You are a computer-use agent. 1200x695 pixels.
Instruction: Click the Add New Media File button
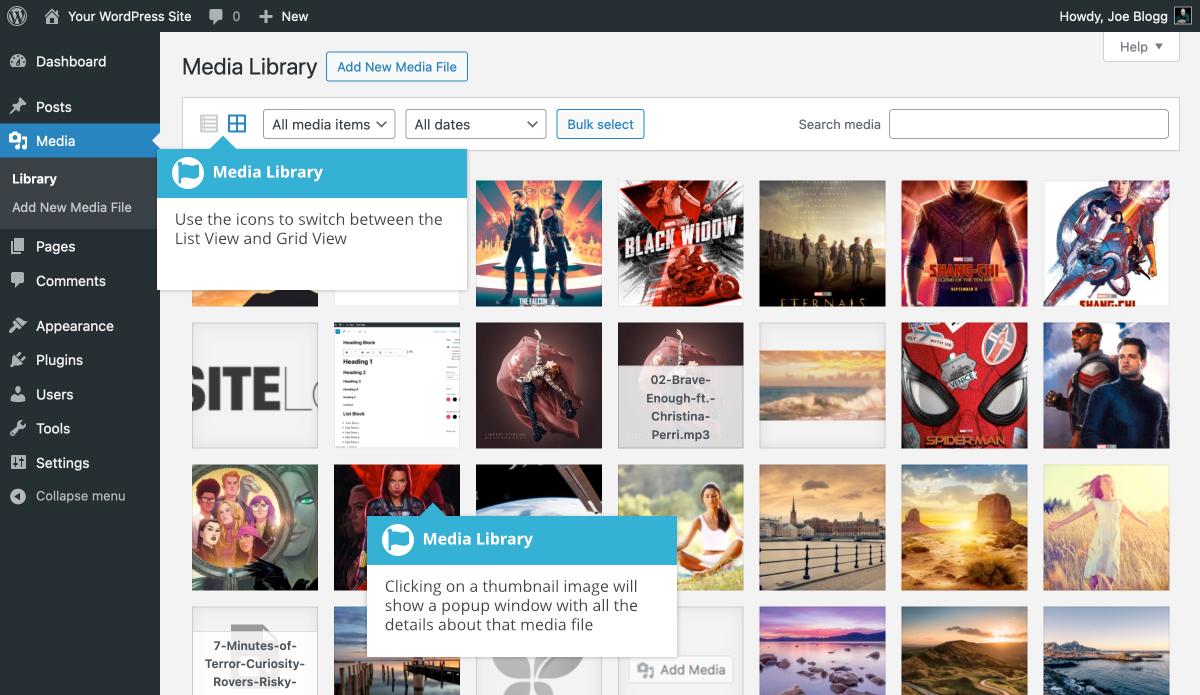[396, 67]
